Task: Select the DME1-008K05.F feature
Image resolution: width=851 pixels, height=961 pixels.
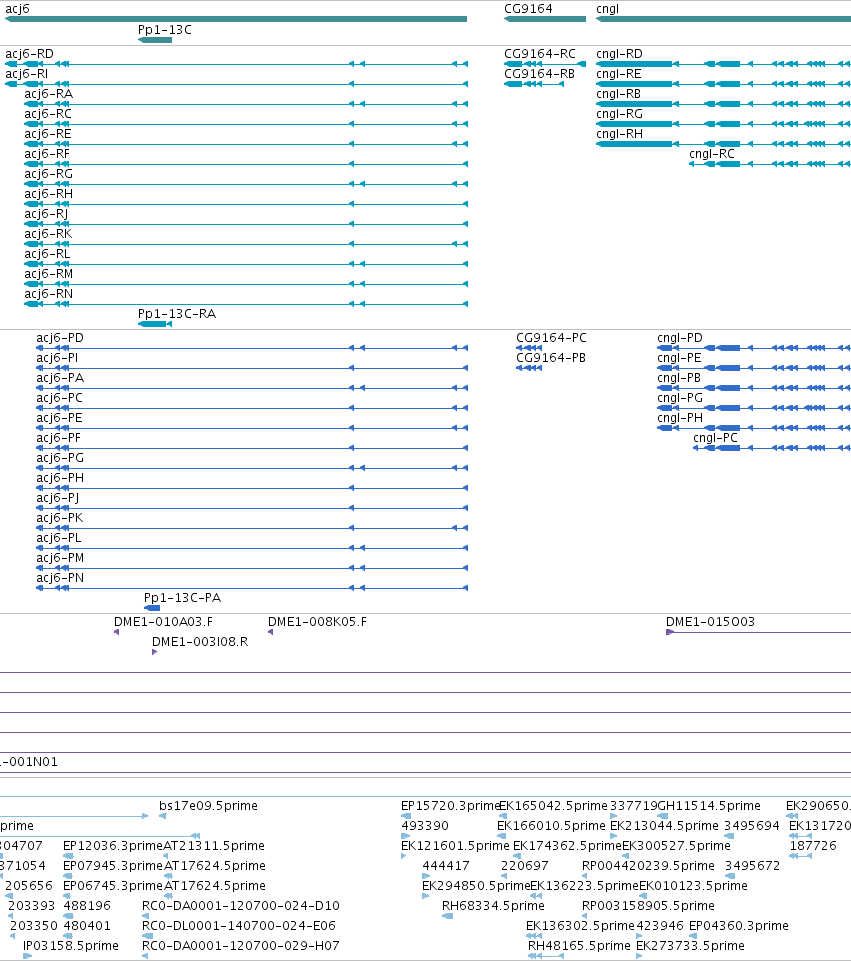Action: 317,622
